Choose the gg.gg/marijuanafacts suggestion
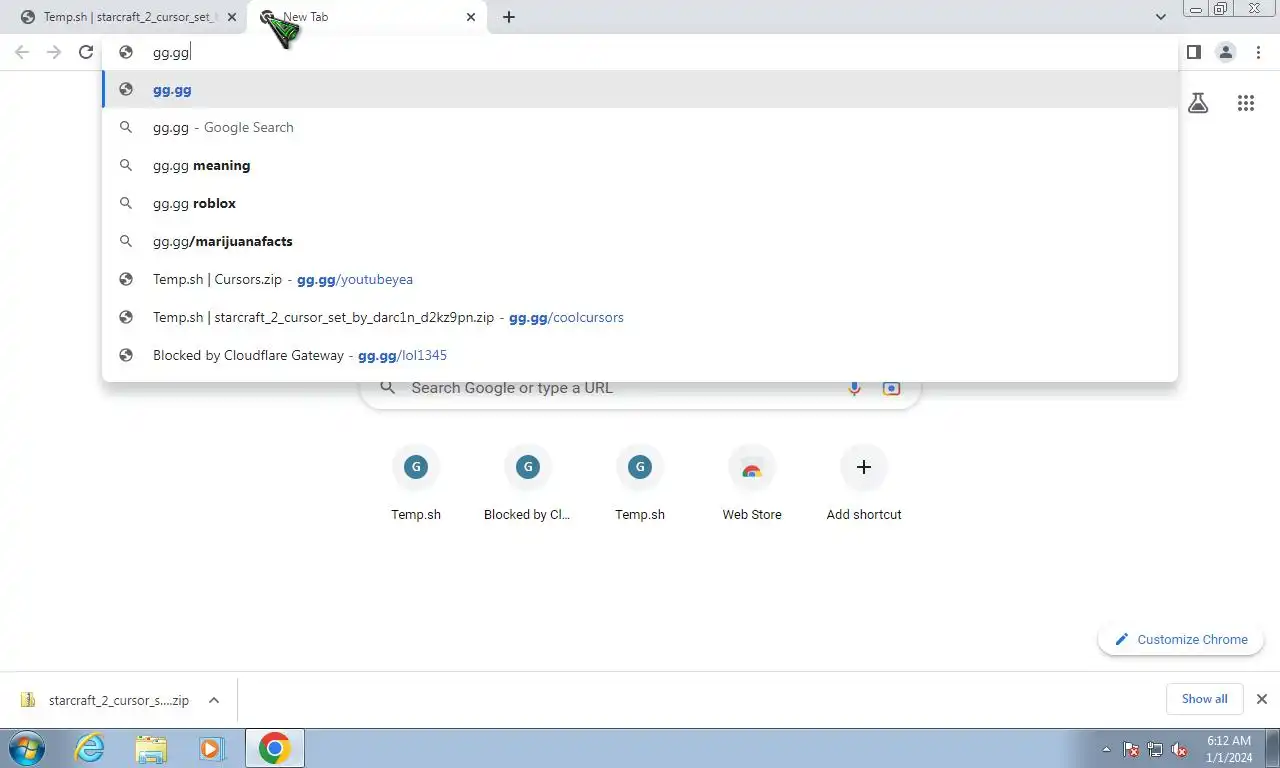 640,241
